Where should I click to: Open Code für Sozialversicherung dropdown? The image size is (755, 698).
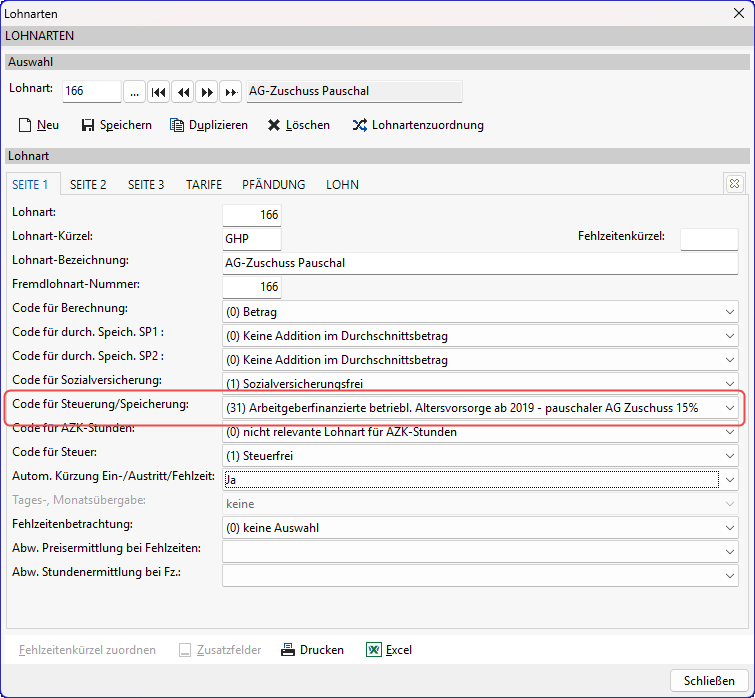[x=480, y=383]
